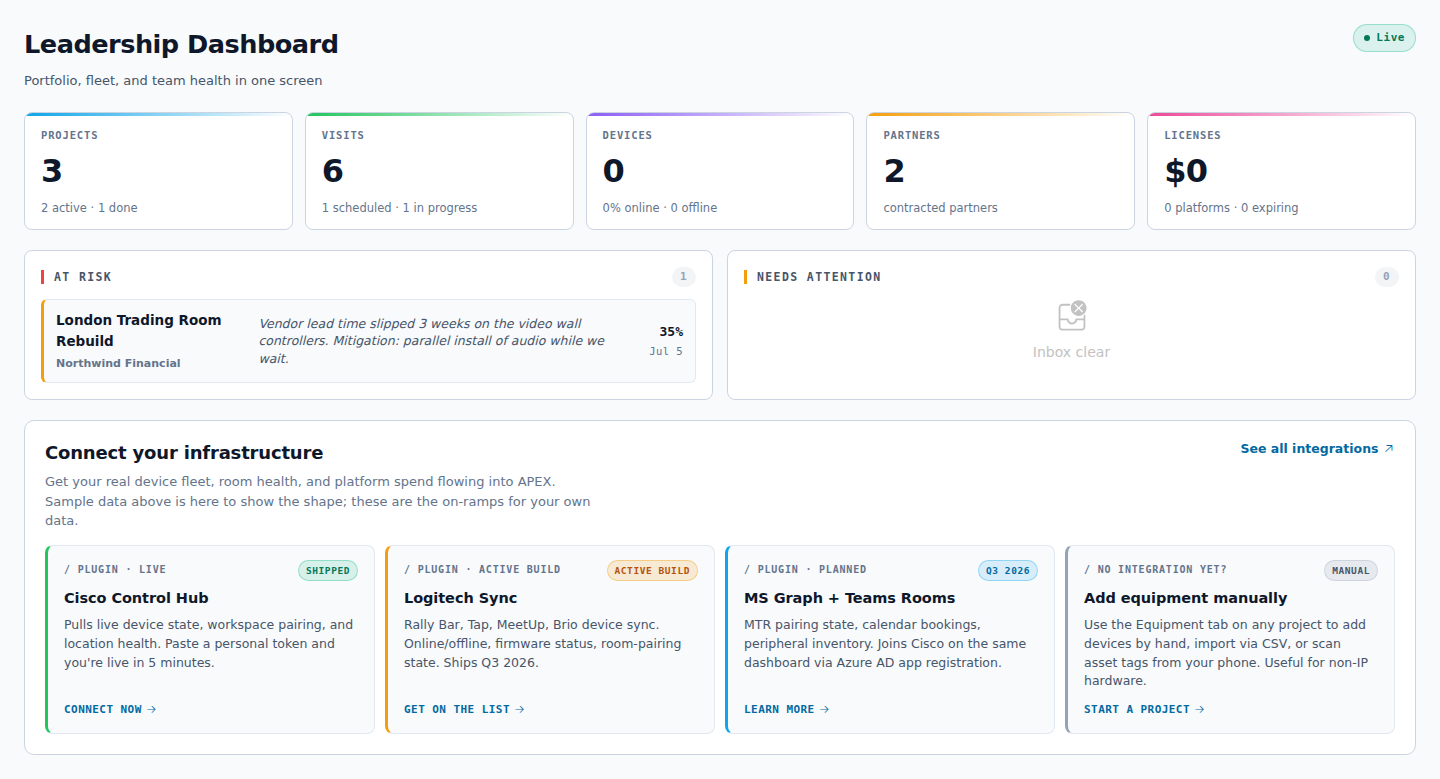Click the Live status badge
1440x779 pixels.
(1384, 38)
